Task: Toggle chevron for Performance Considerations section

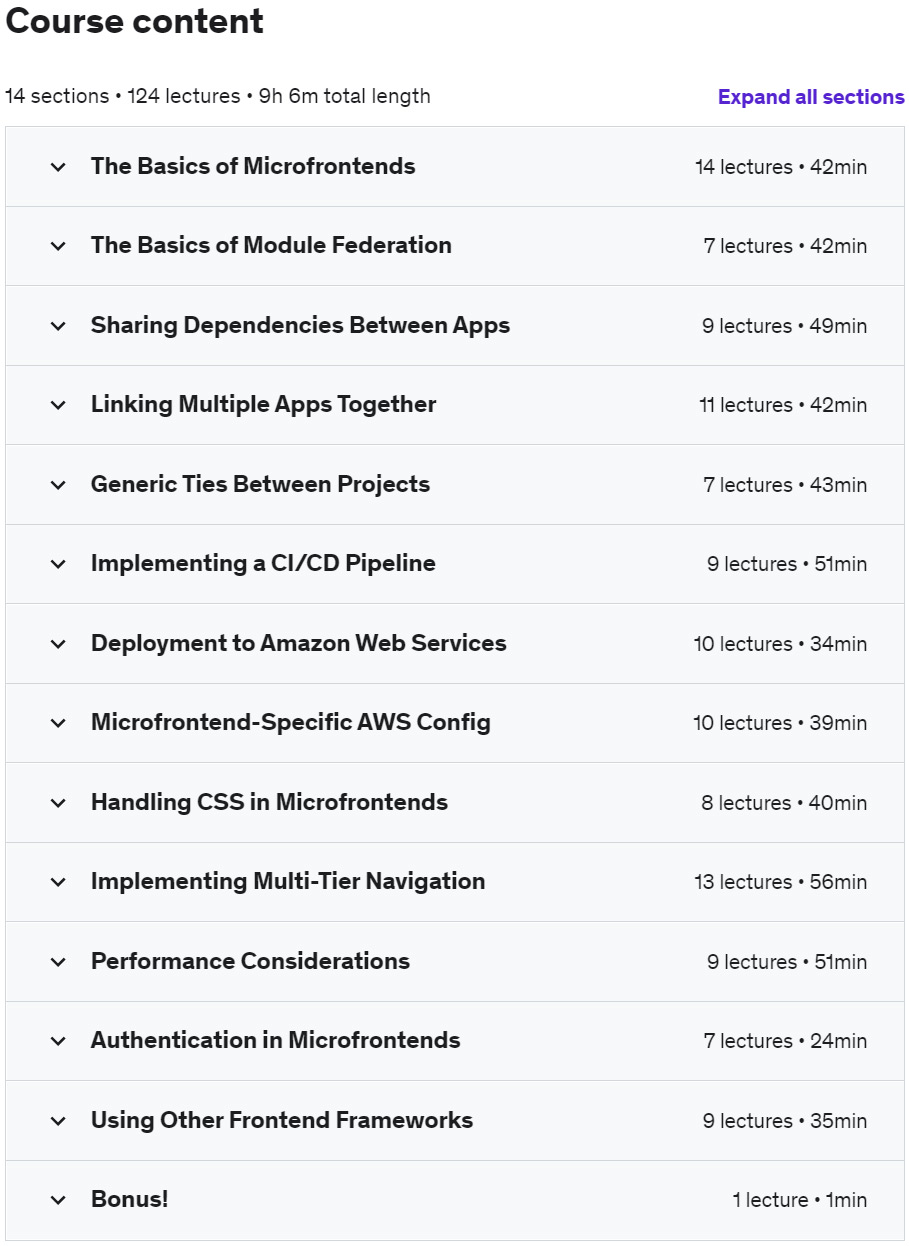Action: [58, 962]
